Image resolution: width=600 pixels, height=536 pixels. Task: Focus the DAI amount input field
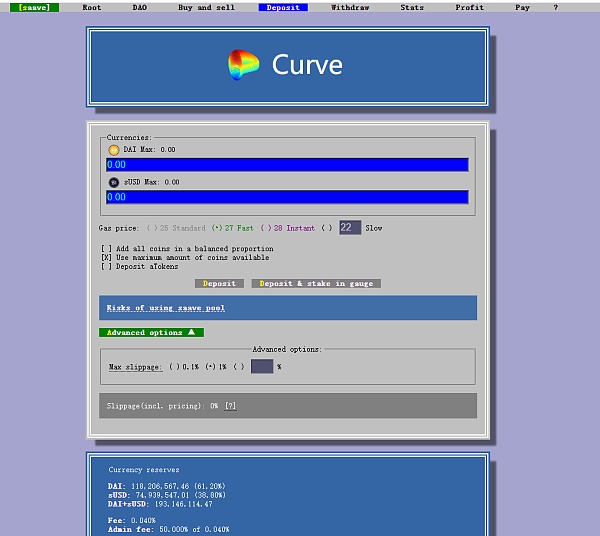pos(287,165)
